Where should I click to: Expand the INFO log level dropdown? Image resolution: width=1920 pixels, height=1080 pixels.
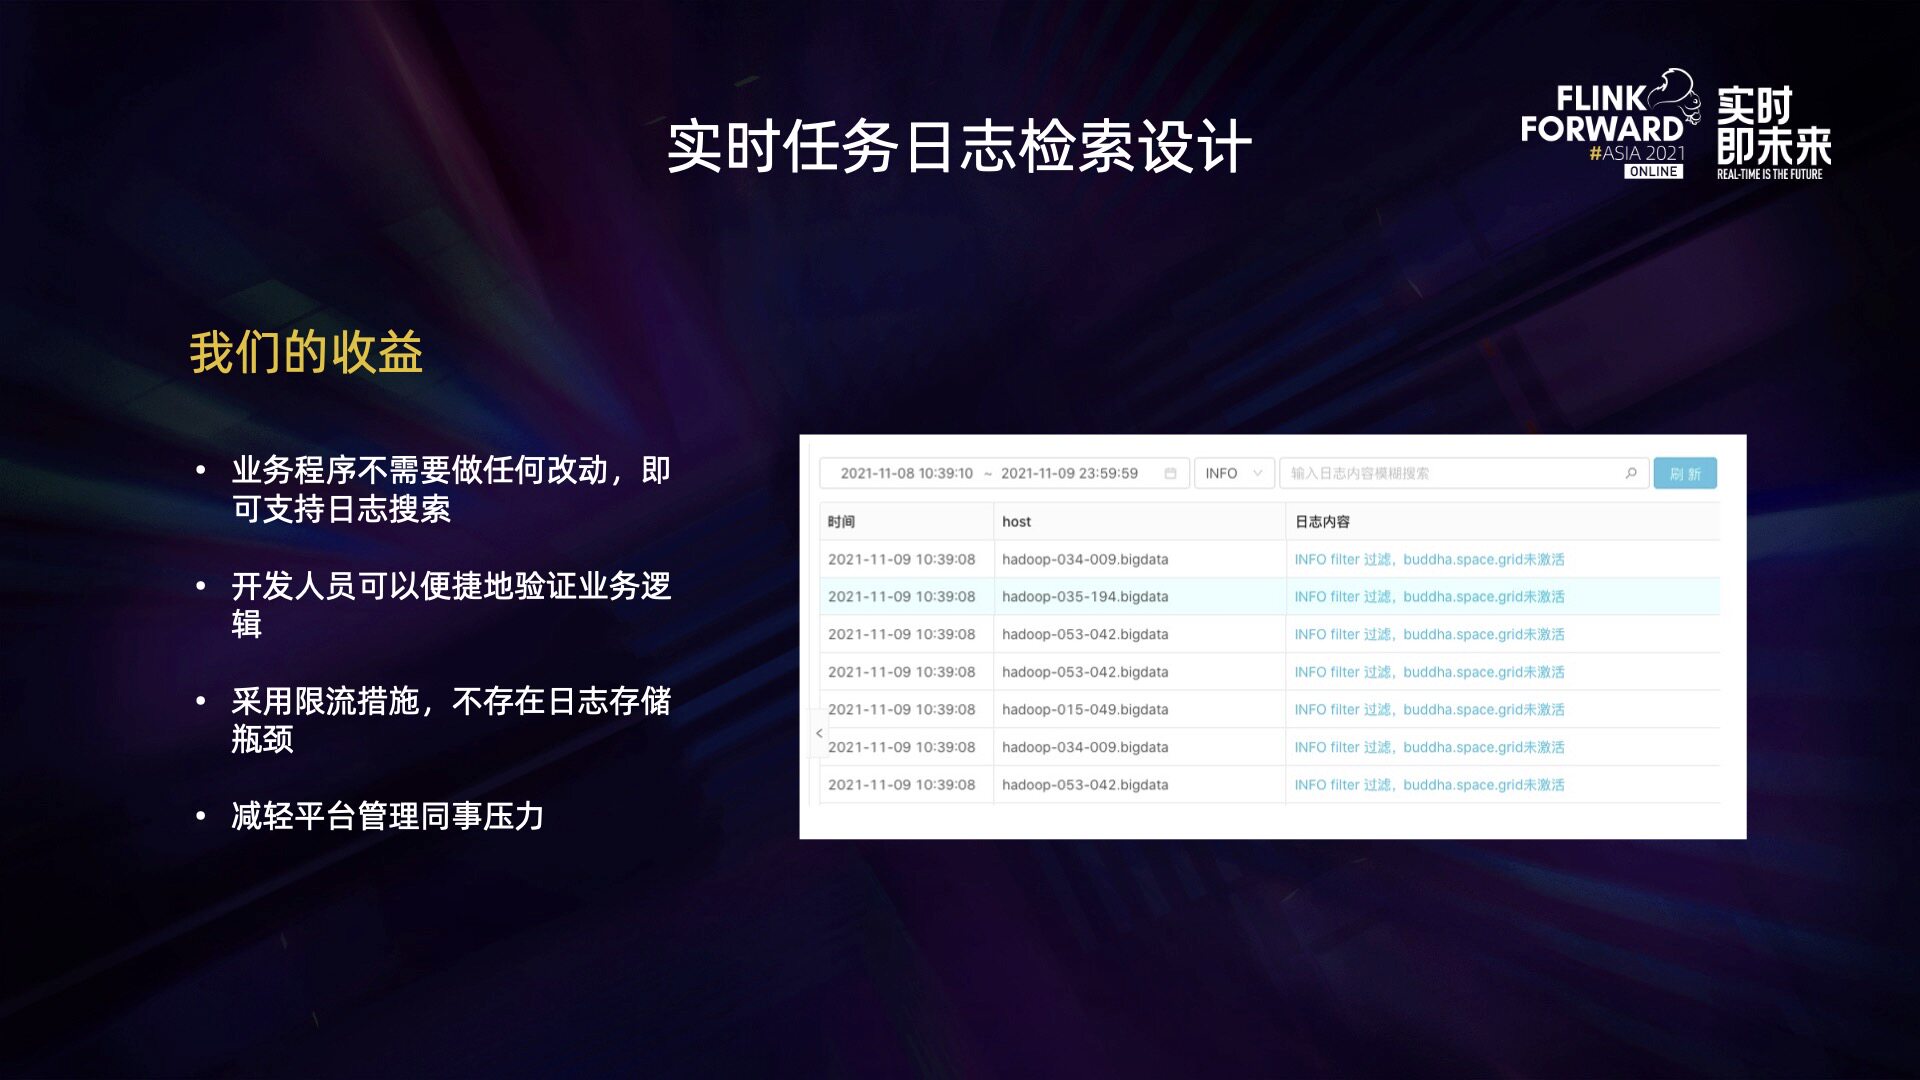click(1233, 473)
